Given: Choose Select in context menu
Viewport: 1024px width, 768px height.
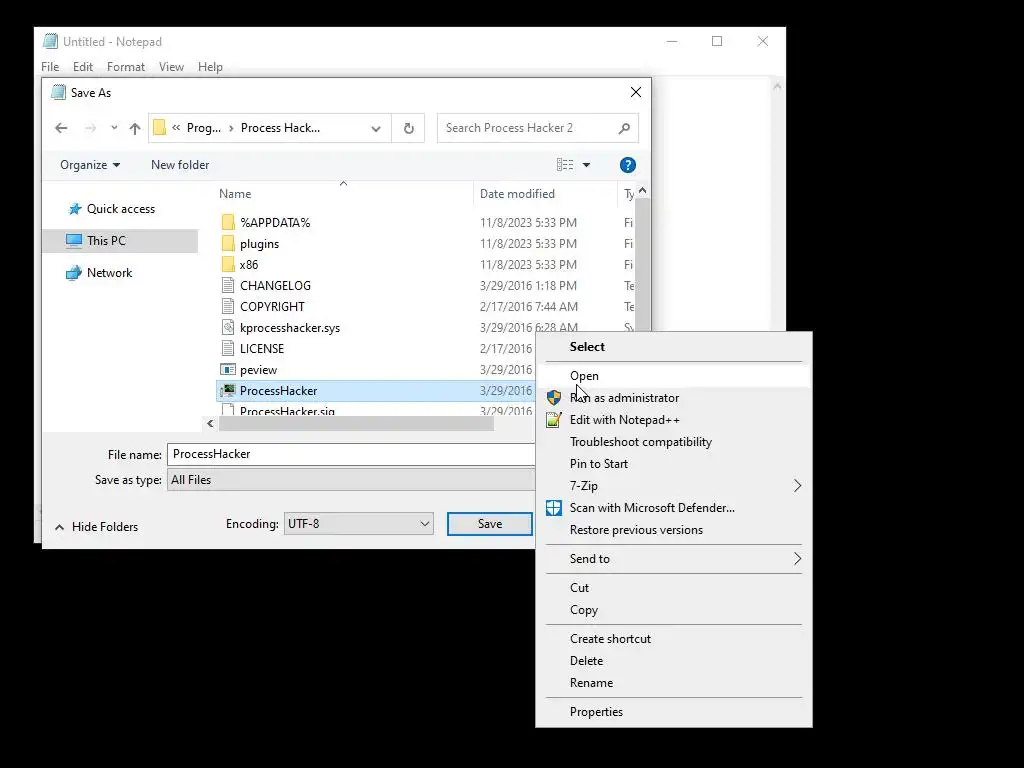Looking at the screenshot, I should pos(674,347).
